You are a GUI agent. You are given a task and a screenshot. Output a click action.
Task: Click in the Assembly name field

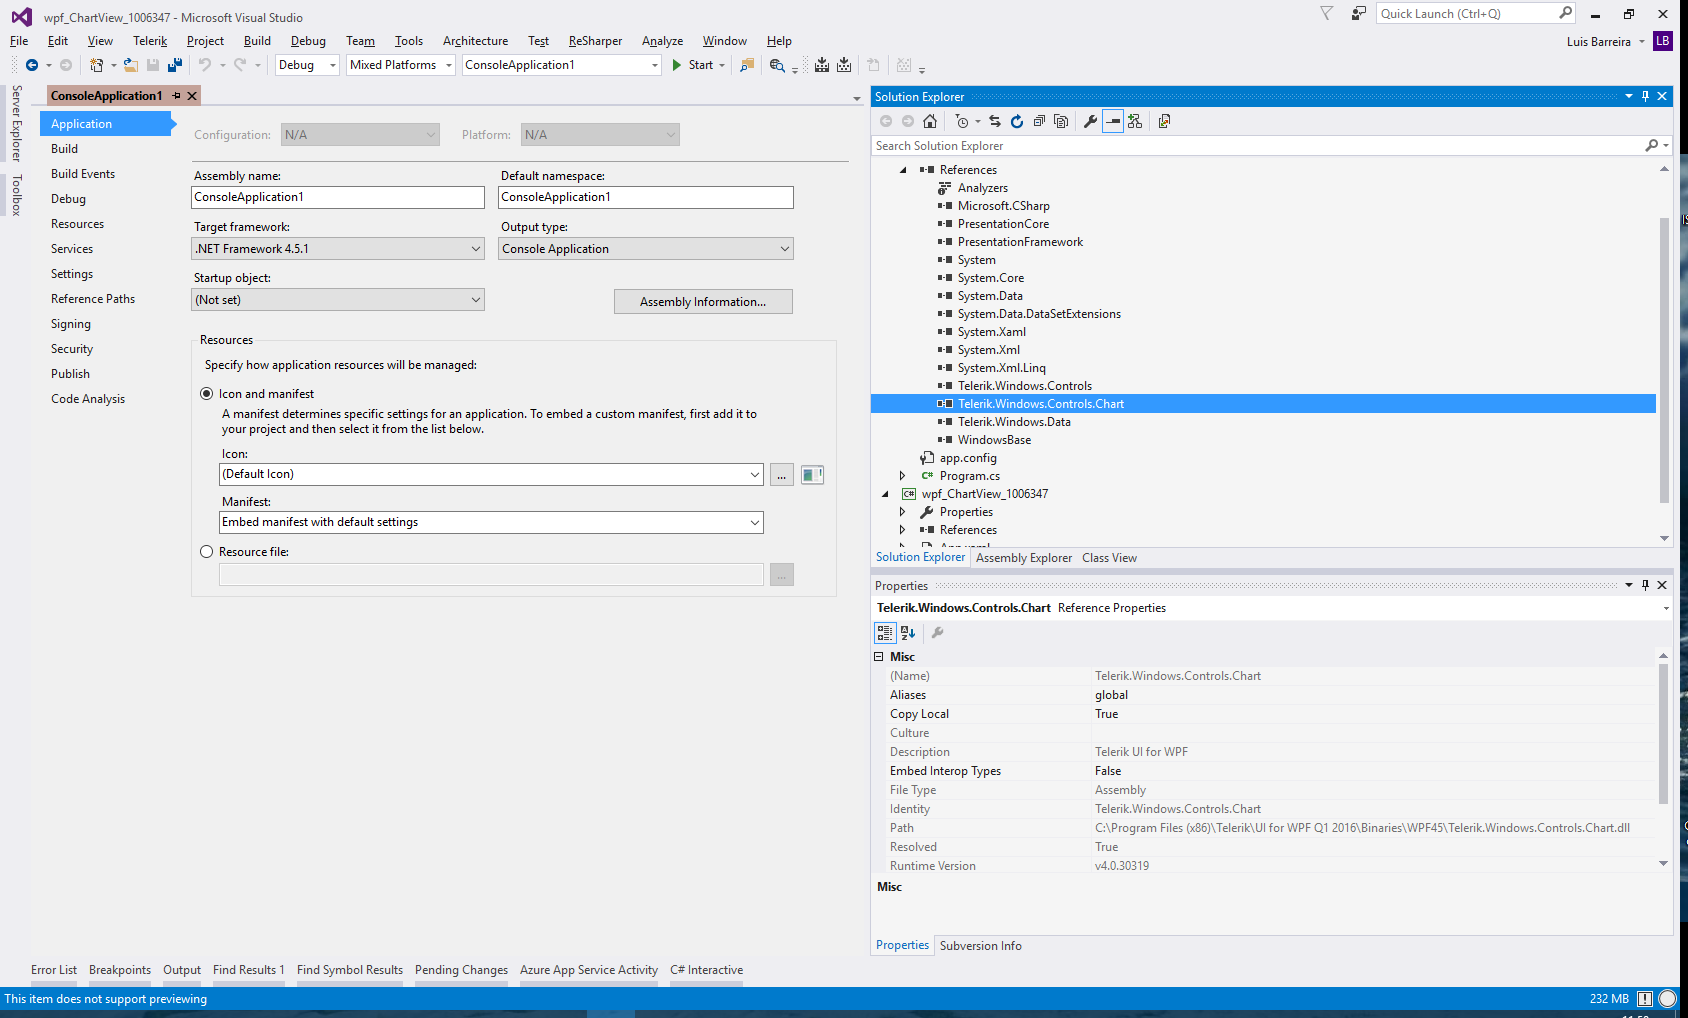[x=338, y=198]
